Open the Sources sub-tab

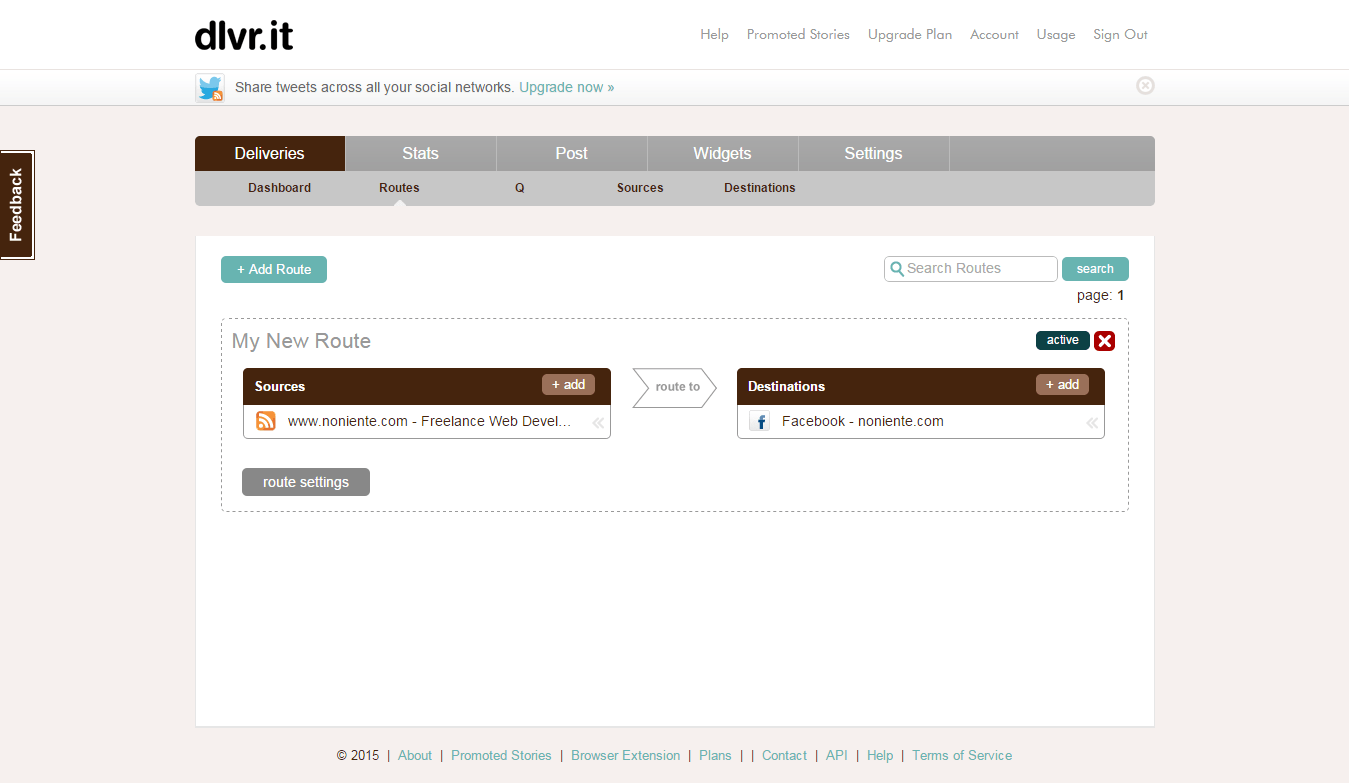640,188
